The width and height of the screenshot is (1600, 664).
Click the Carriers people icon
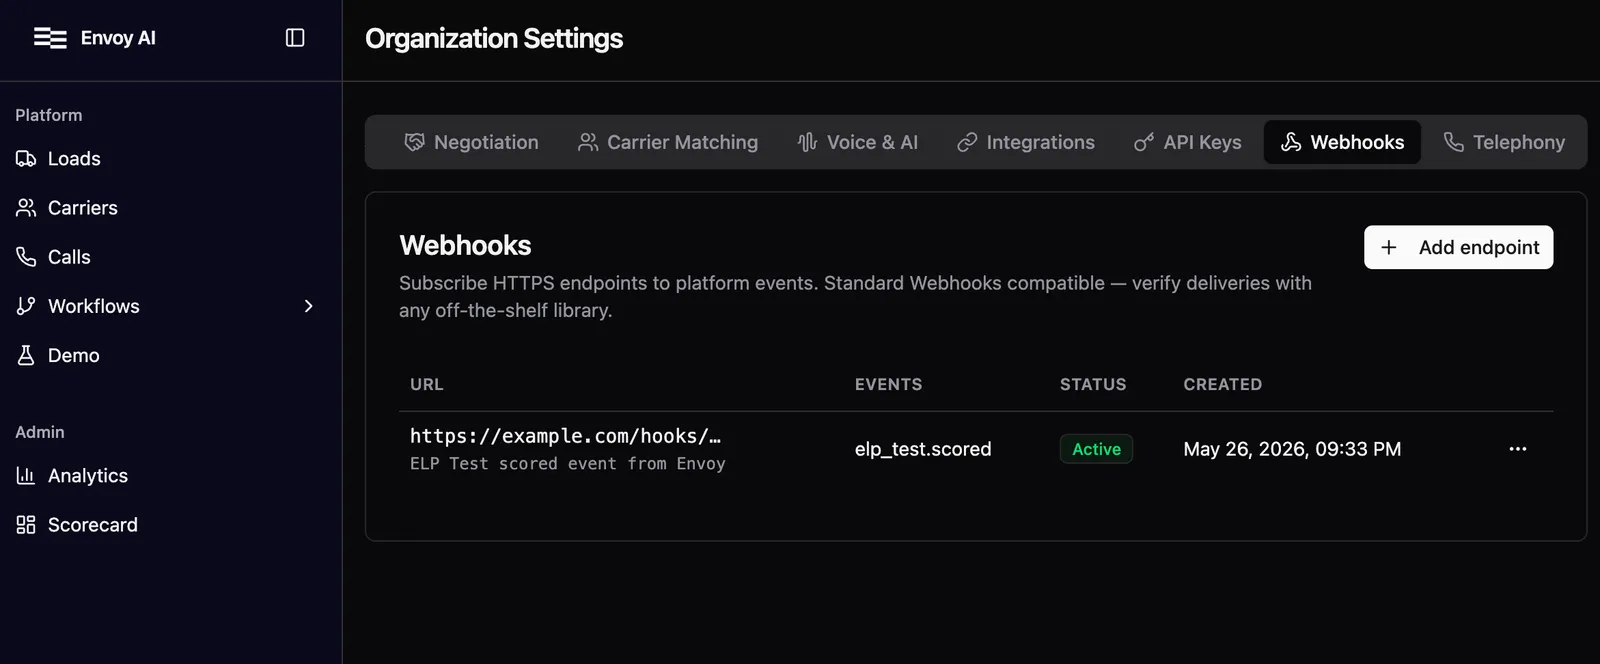point(26,208)
